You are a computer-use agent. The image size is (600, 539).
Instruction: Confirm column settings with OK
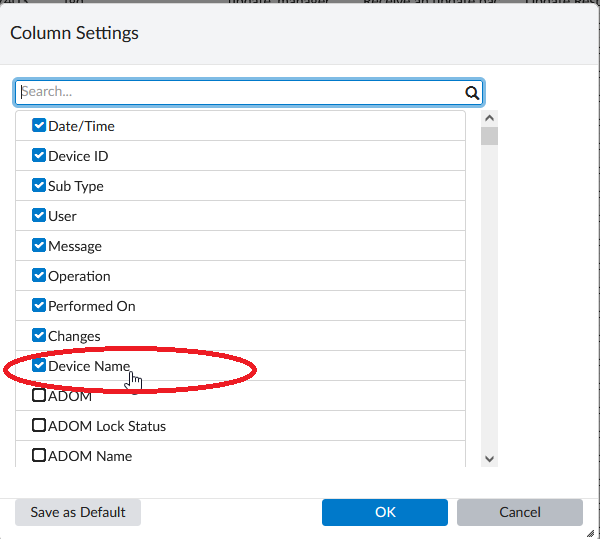coord(386,512)
